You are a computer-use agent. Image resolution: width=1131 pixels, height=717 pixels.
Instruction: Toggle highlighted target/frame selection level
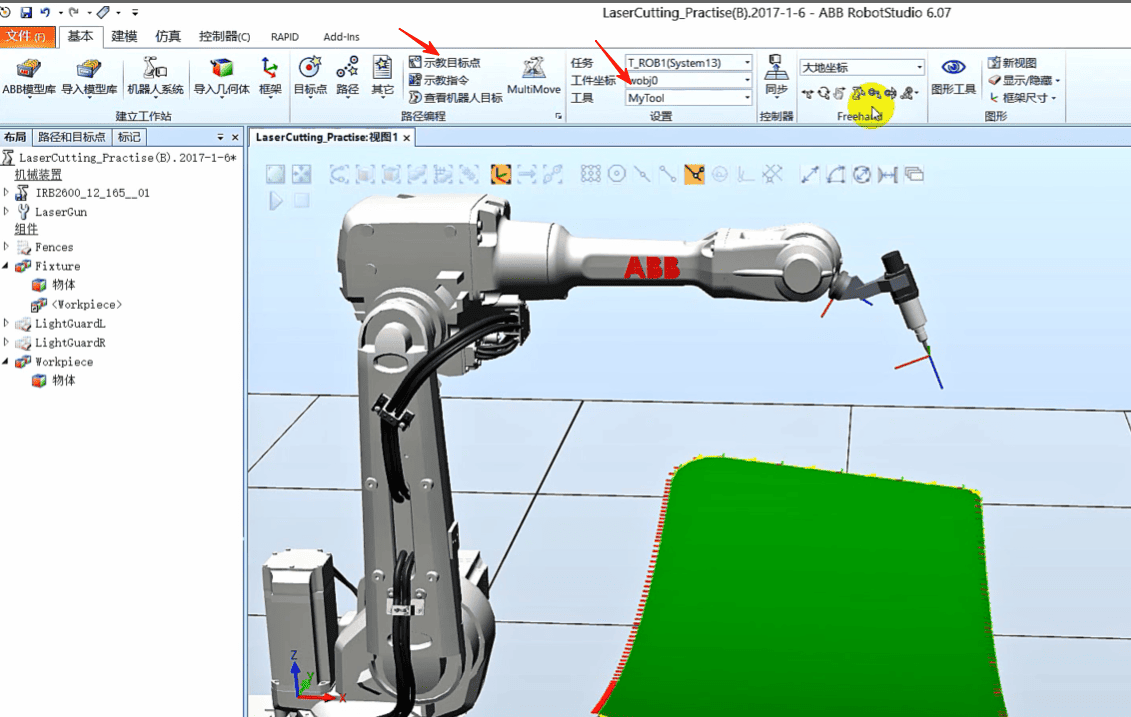pos(501,174)
